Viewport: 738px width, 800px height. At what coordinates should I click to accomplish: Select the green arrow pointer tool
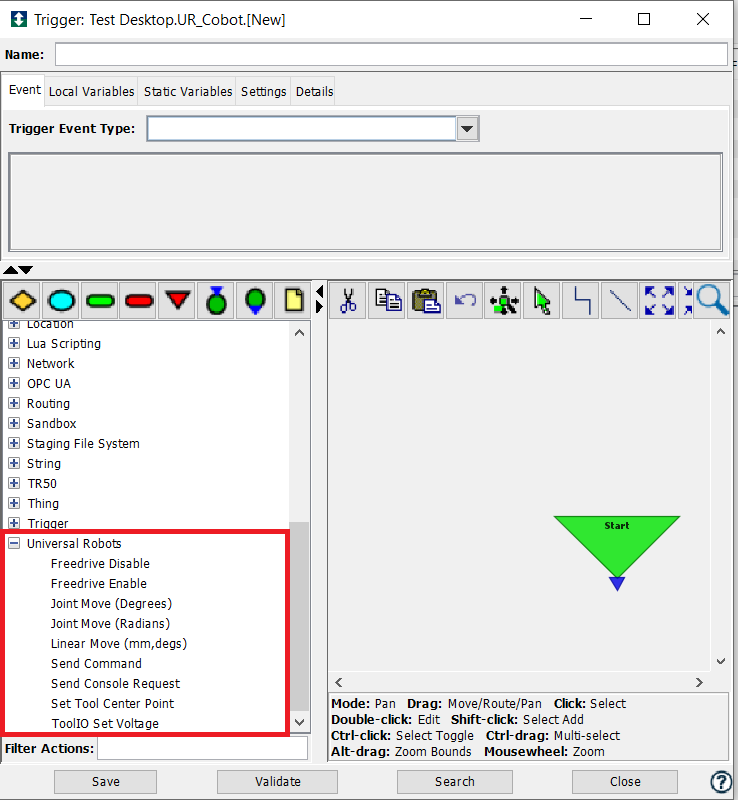[x=542, y=300]
